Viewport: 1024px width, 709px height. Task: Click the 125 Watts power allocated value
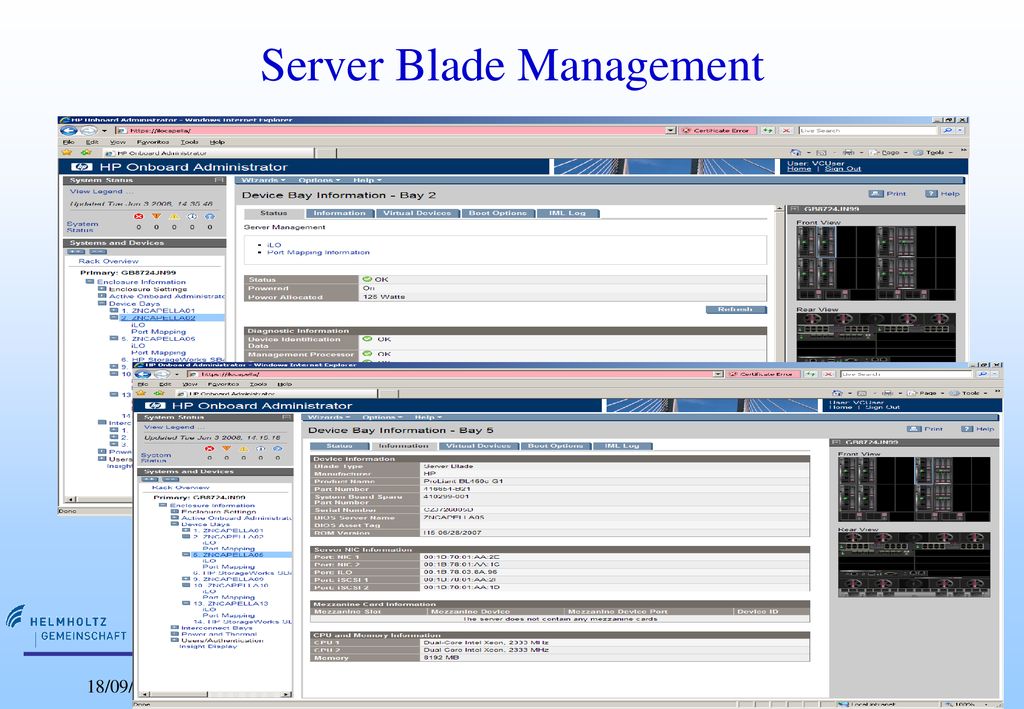384,297
